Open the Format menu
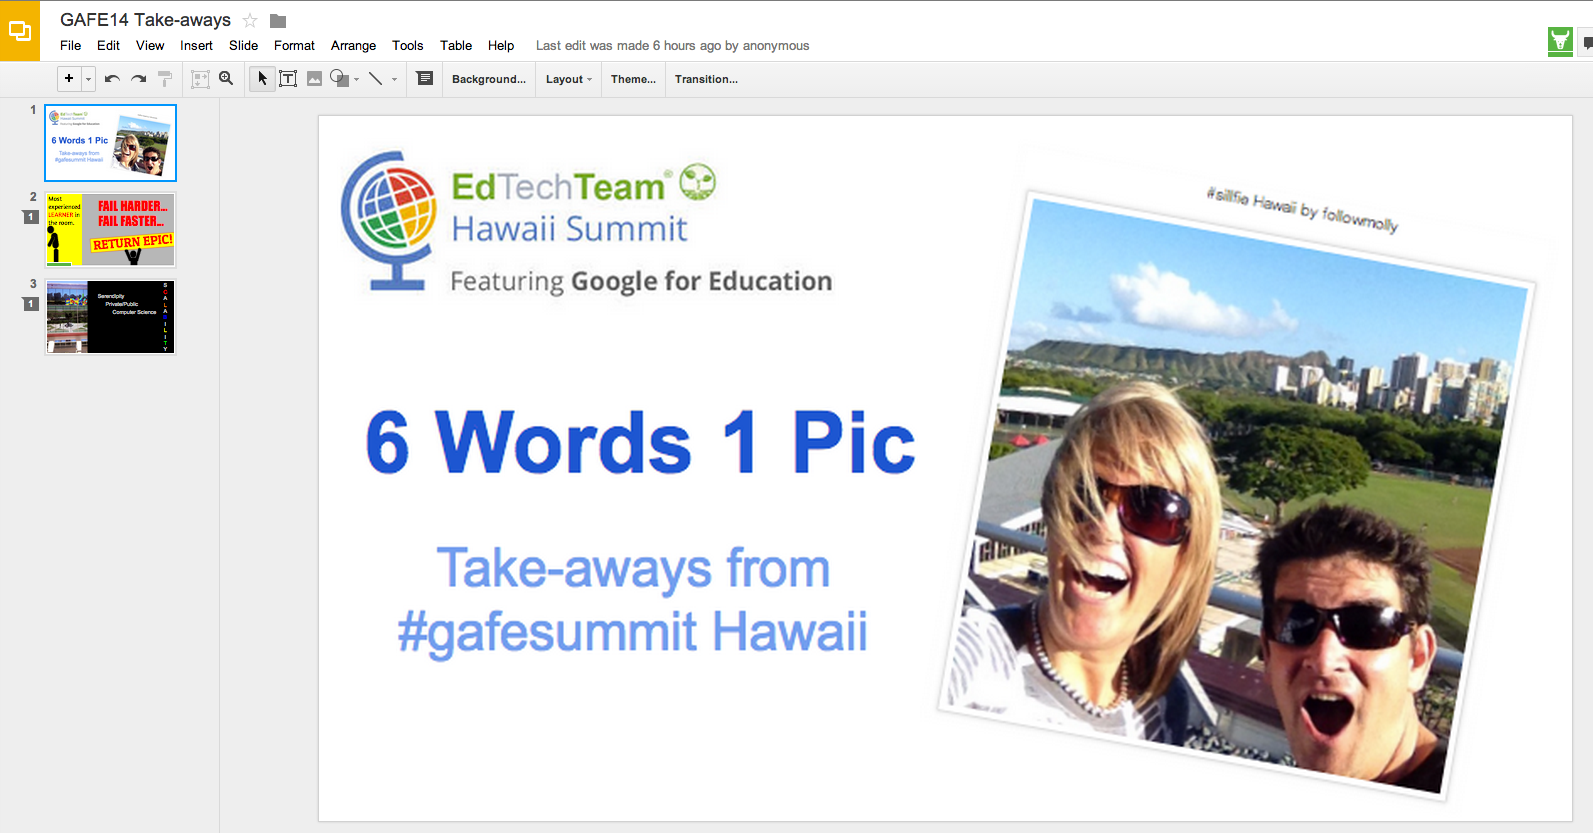The height and width of the screenshot is (833, 1593). 294,45
